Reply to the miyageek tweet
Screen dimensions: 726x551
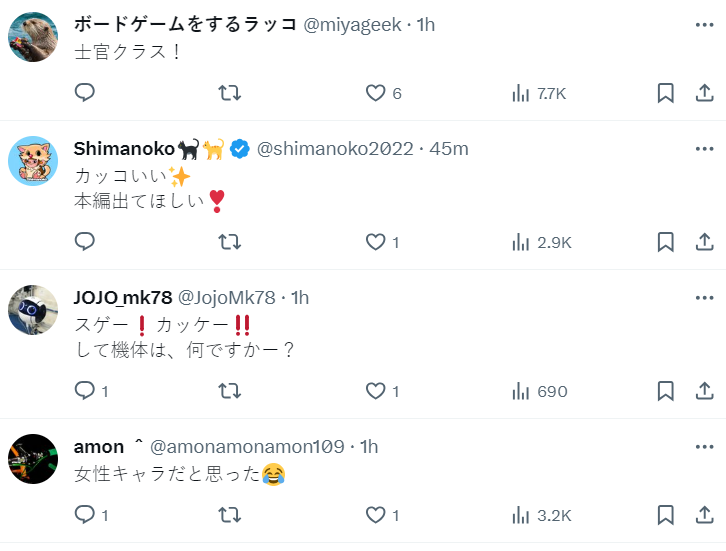click(85, 93)
